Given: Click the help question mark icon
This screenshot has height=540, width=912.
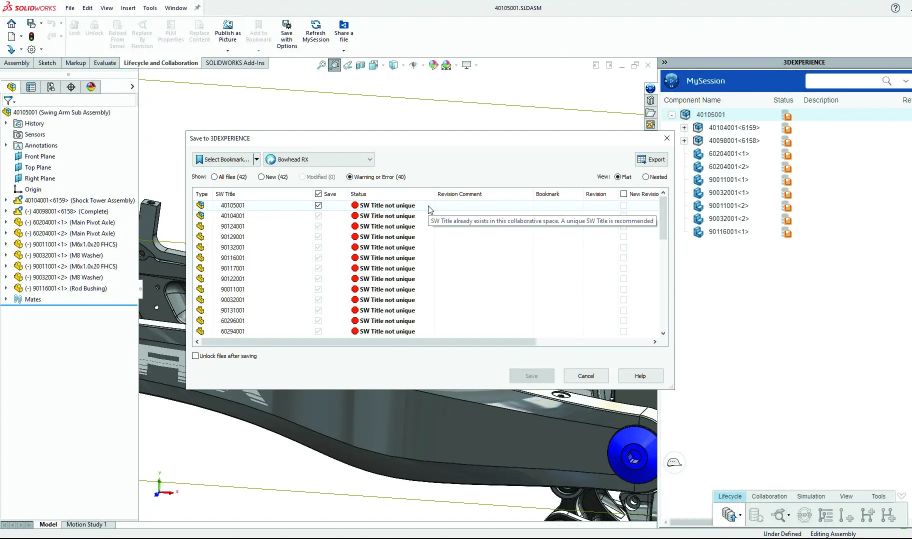Looking at the screenshot, I should point(895,8).
